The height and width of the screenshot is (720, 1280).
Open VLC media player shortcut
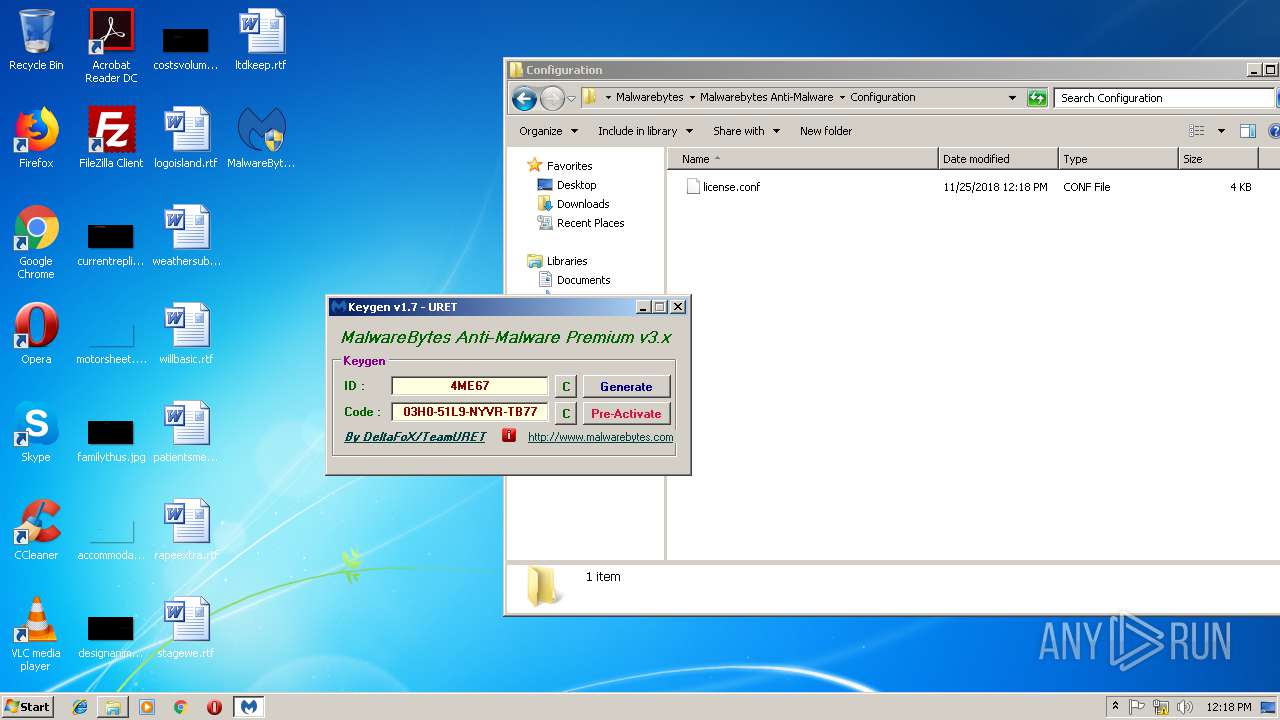[36, 634]
